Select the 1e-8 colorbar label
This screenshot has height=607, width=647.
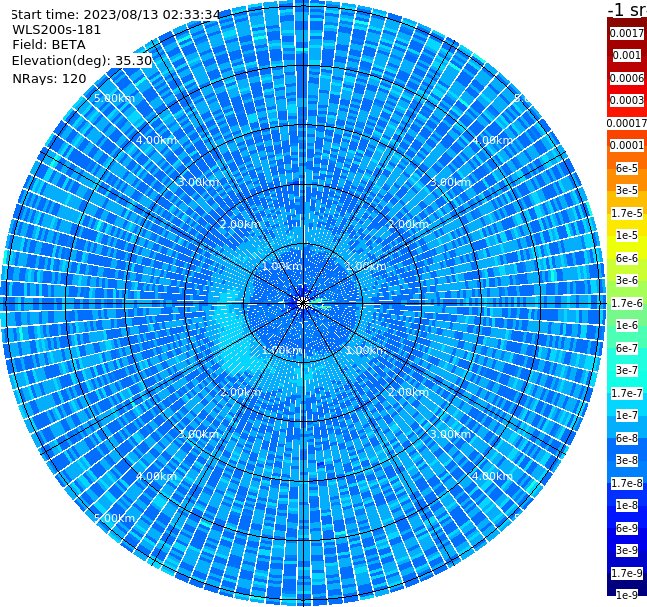pyautogui.click(x=627, y=505)
